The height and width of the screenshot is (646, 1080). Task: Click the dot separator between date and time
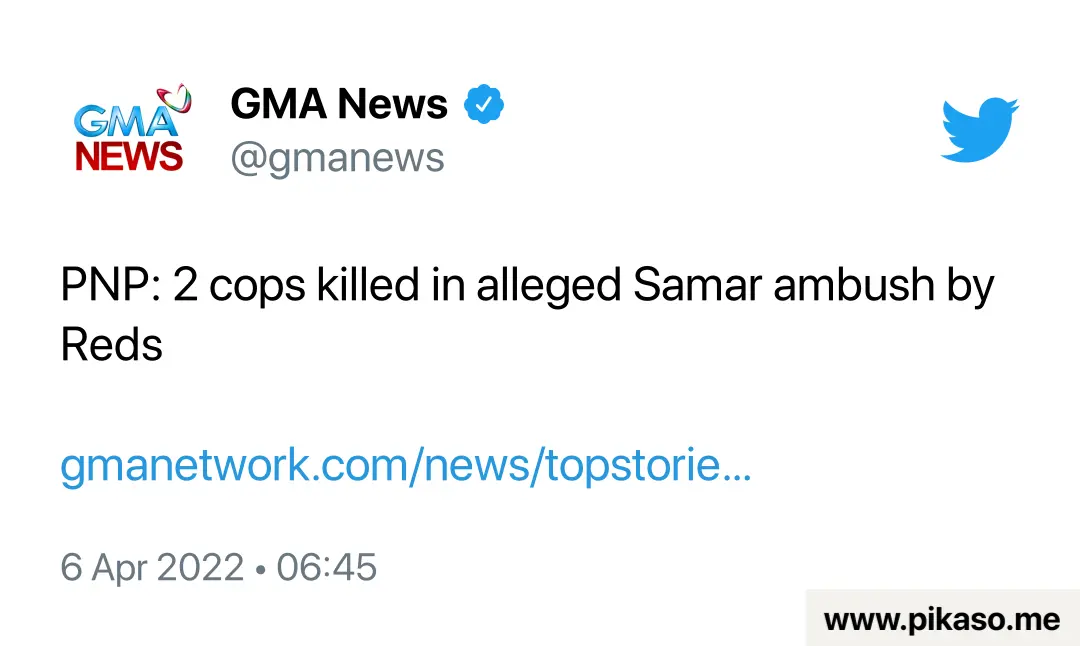pos(260,570)
